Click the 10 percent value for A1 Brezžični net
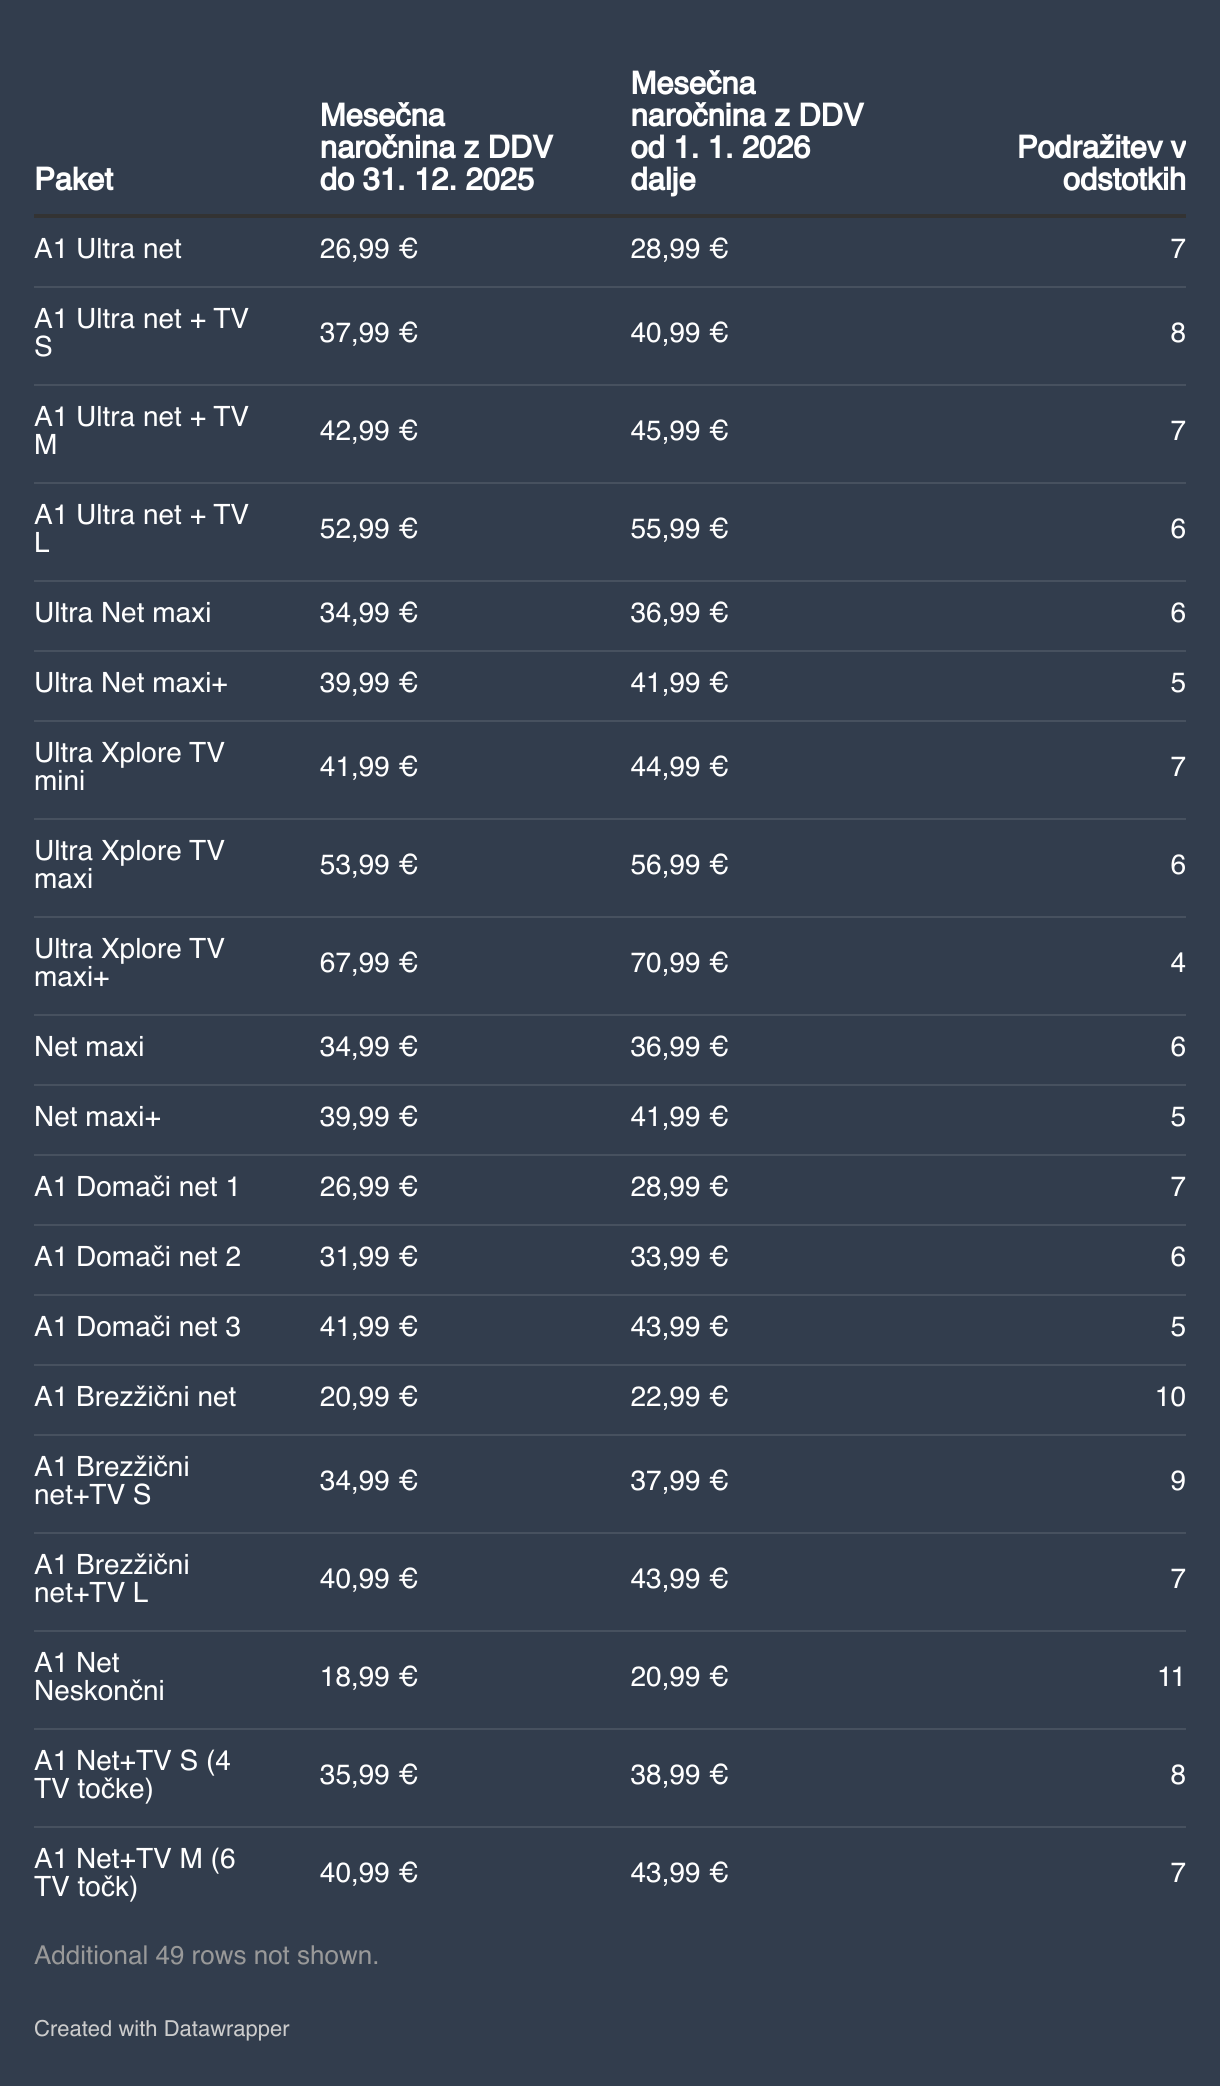 point(1170,1396)
